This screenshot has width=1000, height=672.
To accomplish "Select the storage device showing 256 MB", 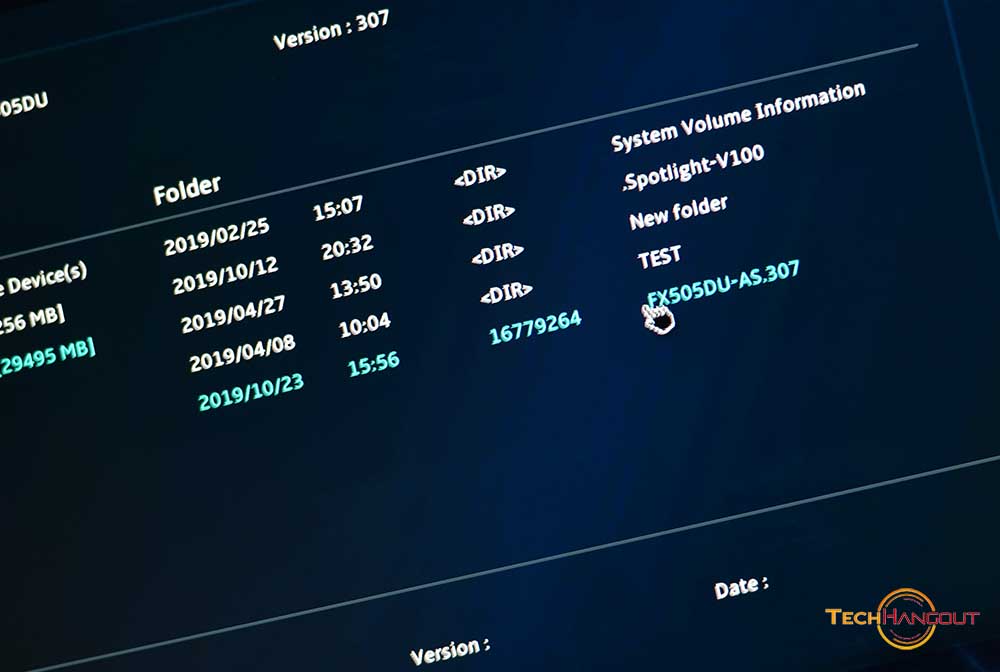I will point(32,321).
